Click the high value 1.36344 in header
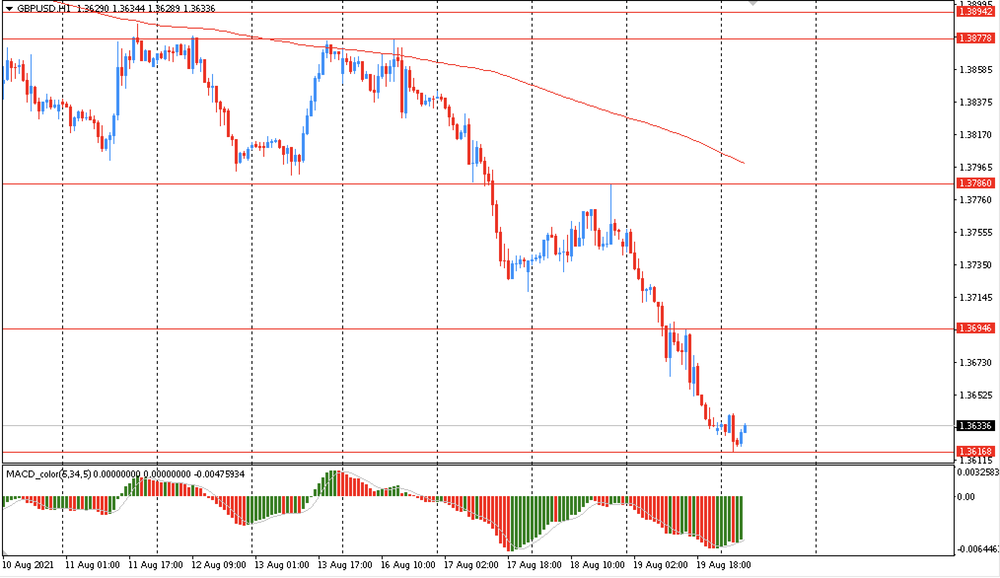The image size is (1000, 578). (128, 8)
